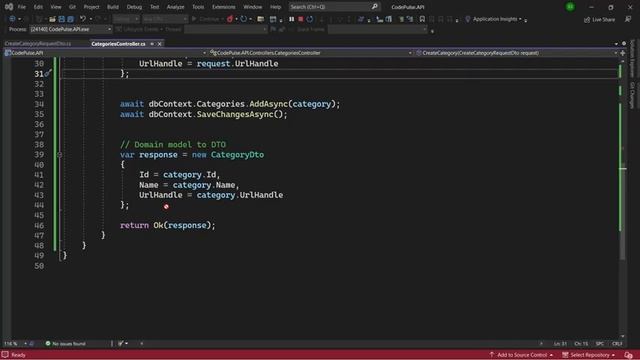The image size is (640, 360).
Task: Click the feedback person icon
Action: point(628,20)
